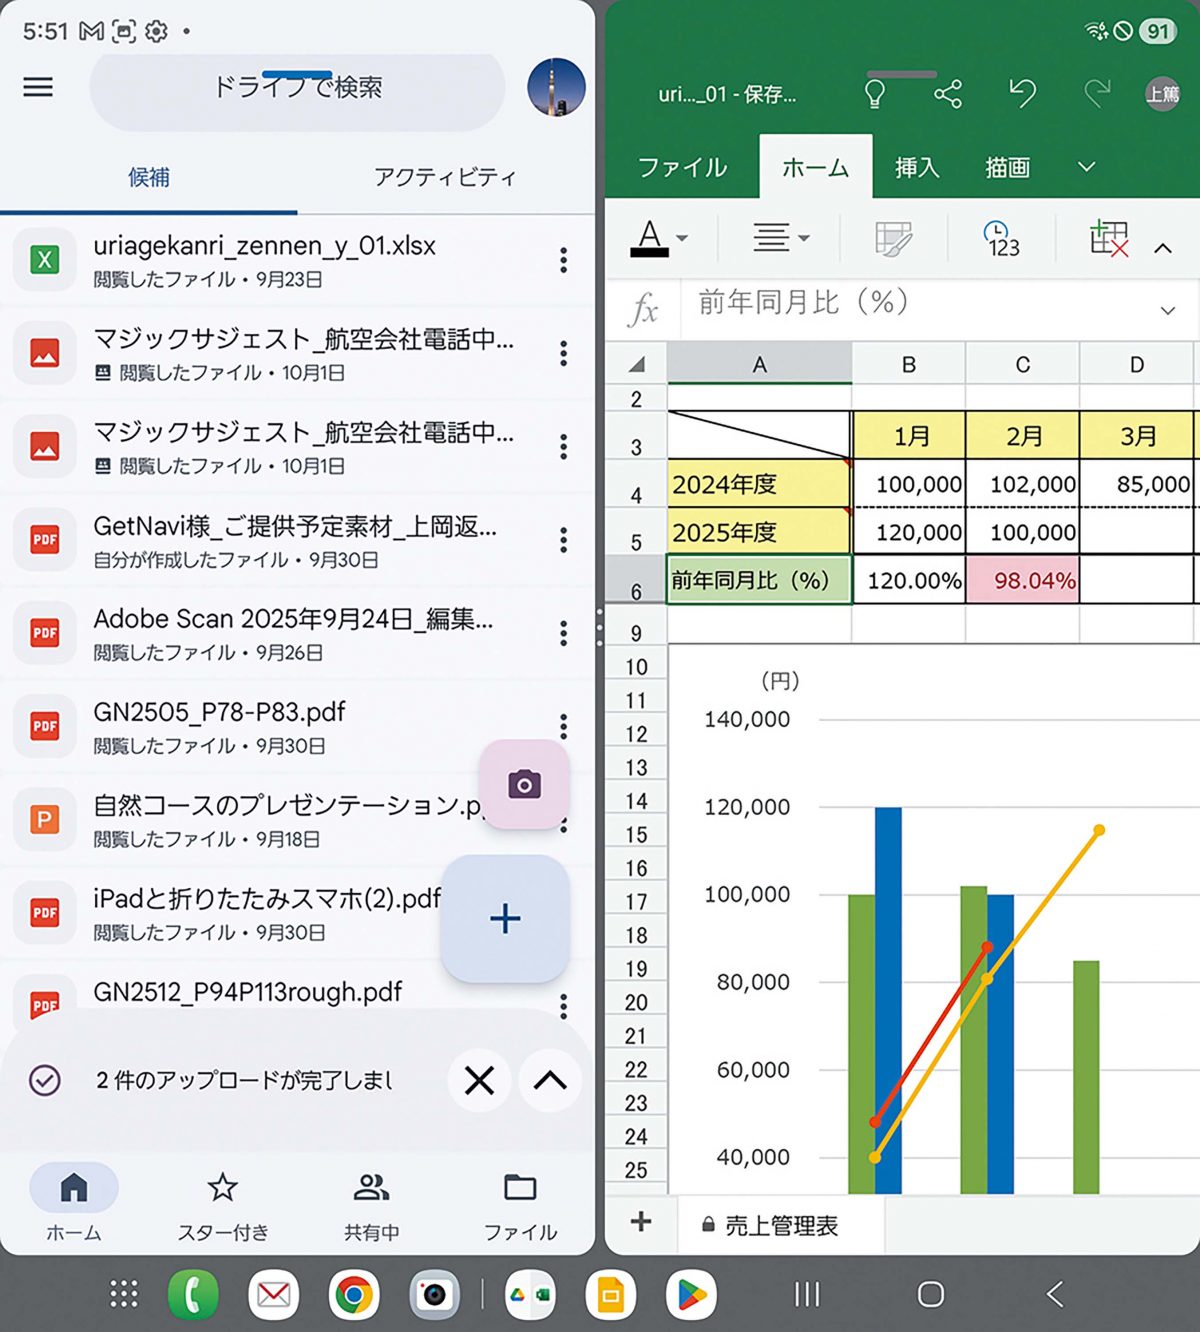Go to スター付き in bottom navigation
This screenshot has height=1332, width=1200.
(x=222, y=1205)
